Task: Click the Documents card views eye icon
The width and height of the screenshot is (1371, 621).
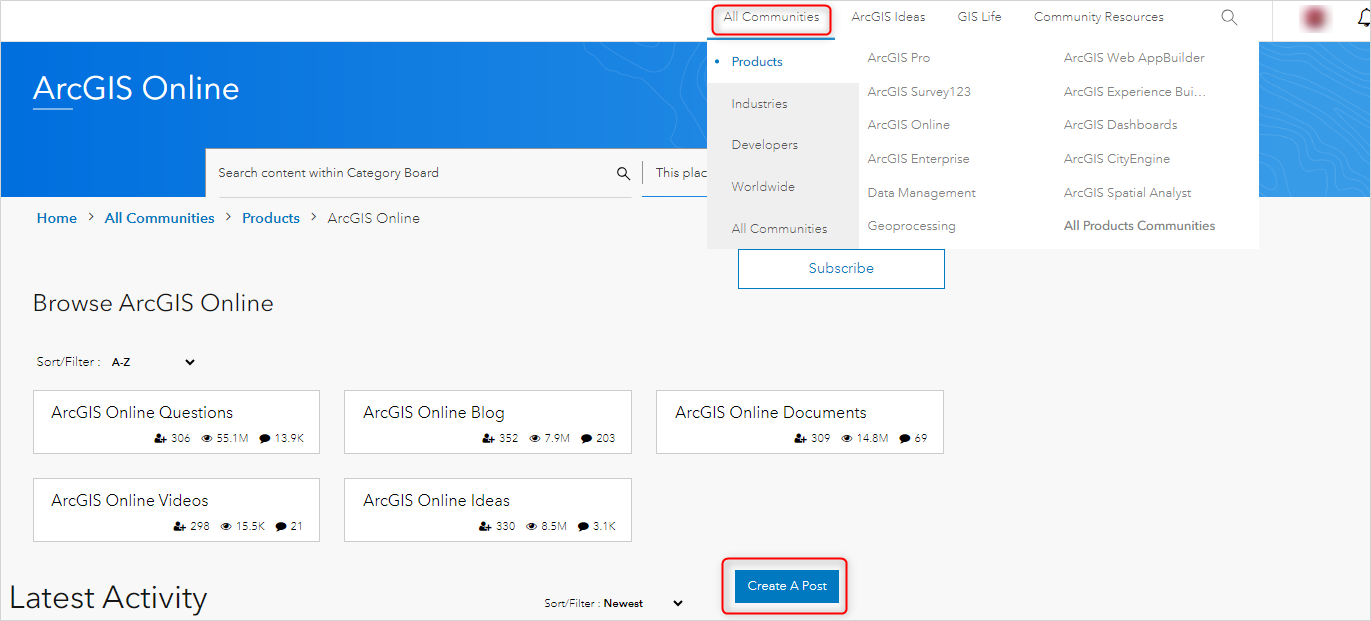Action: click(848, 439)
